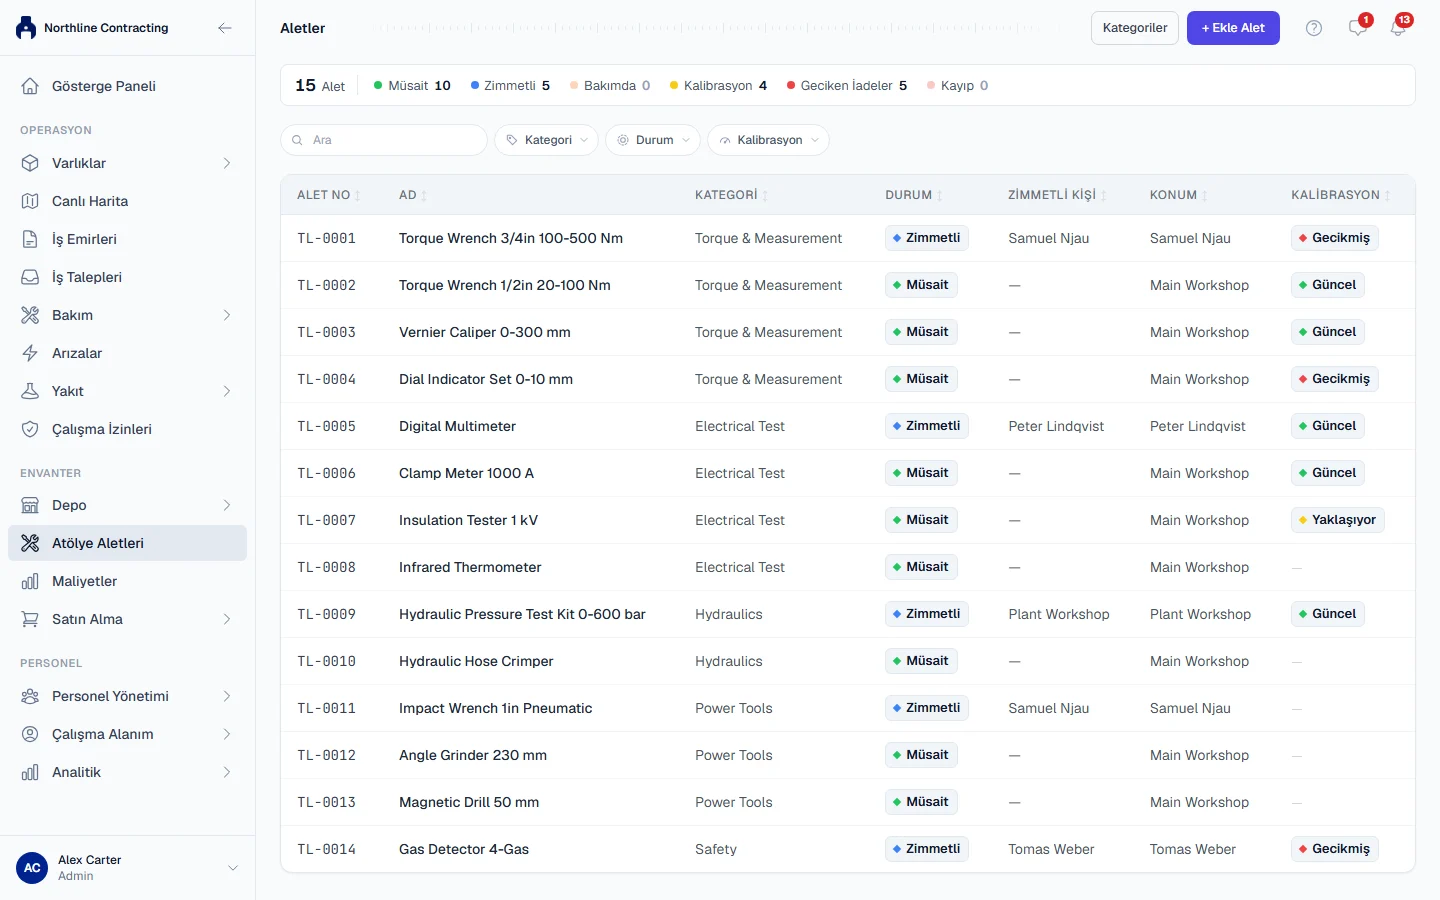This screenshot has height=900, width=1440.
Task: Open the Kategori filter dropdown
Action: (547, 140)
